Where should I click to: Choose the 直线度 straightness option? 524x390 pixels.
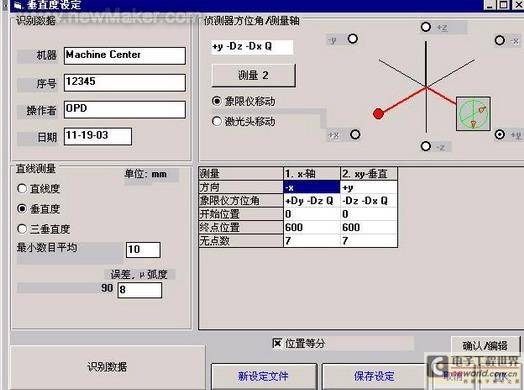(x=22, y=188)
